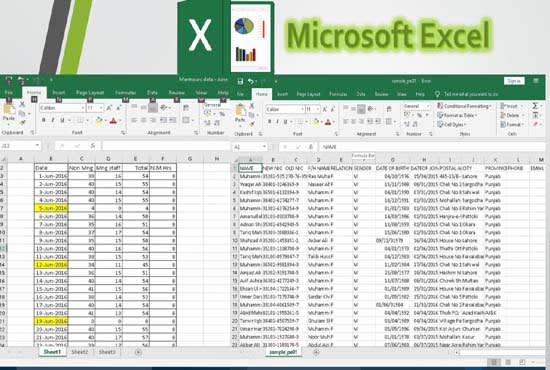The height and width of the screenshot is (370, 550).
Task: Click Page Layout view button in status bar
Action: coord(508,362)
